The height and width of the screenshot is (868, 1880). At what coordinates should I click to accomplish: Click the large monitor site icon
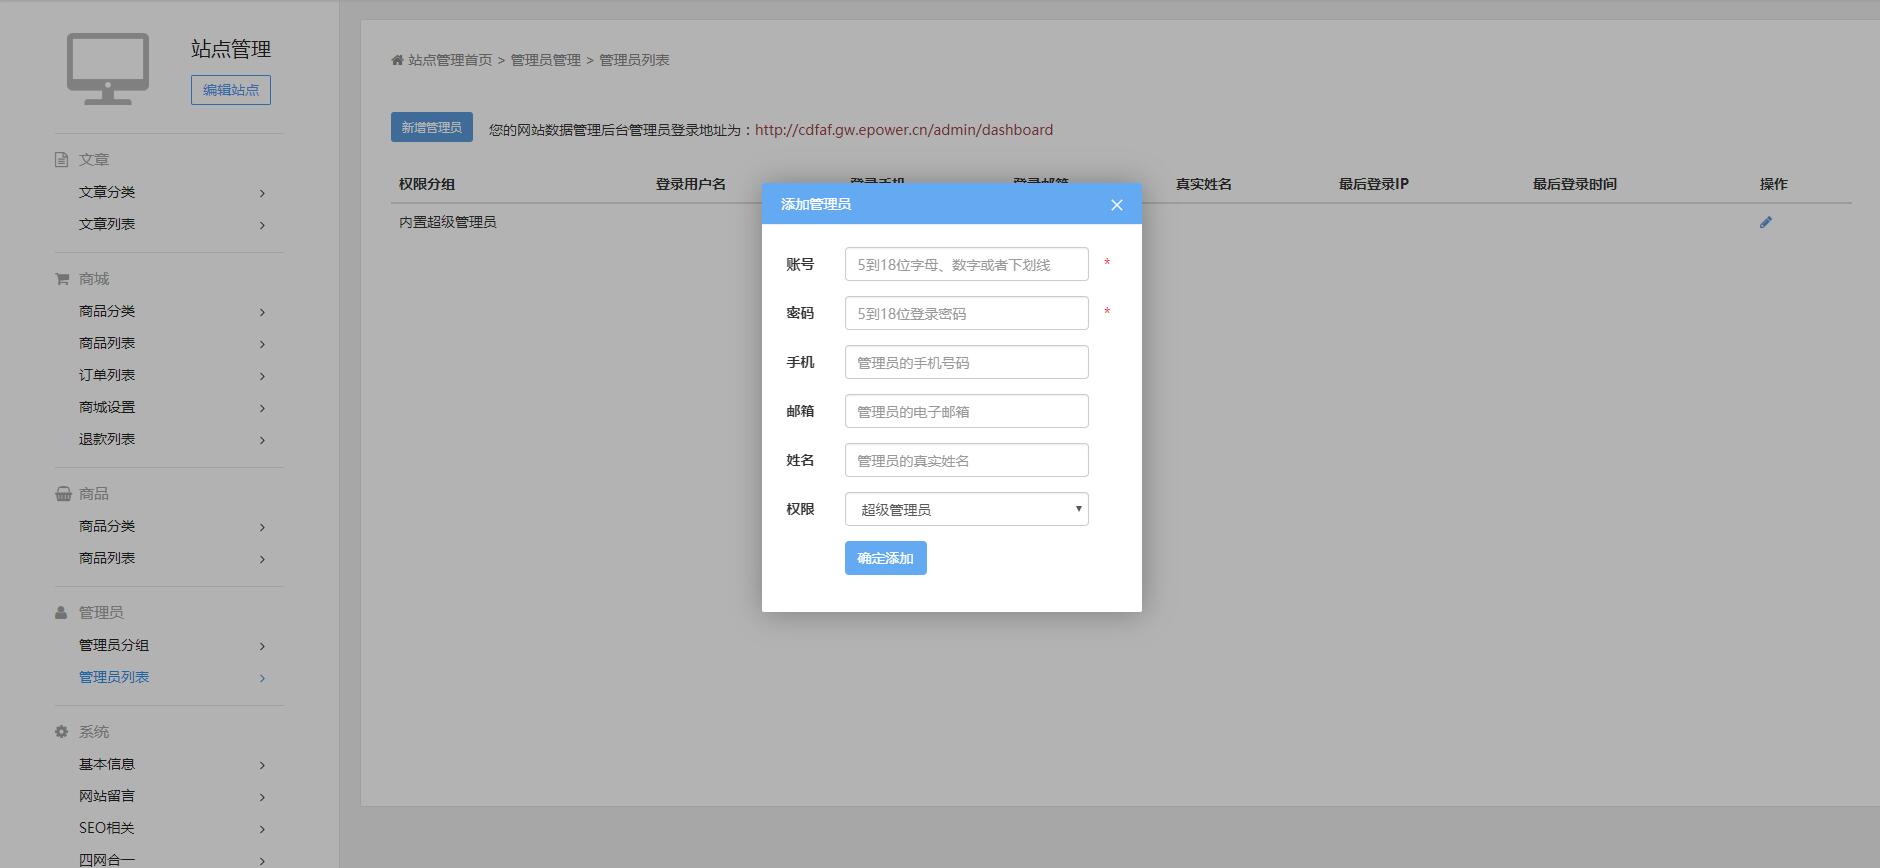pos(108,69)
